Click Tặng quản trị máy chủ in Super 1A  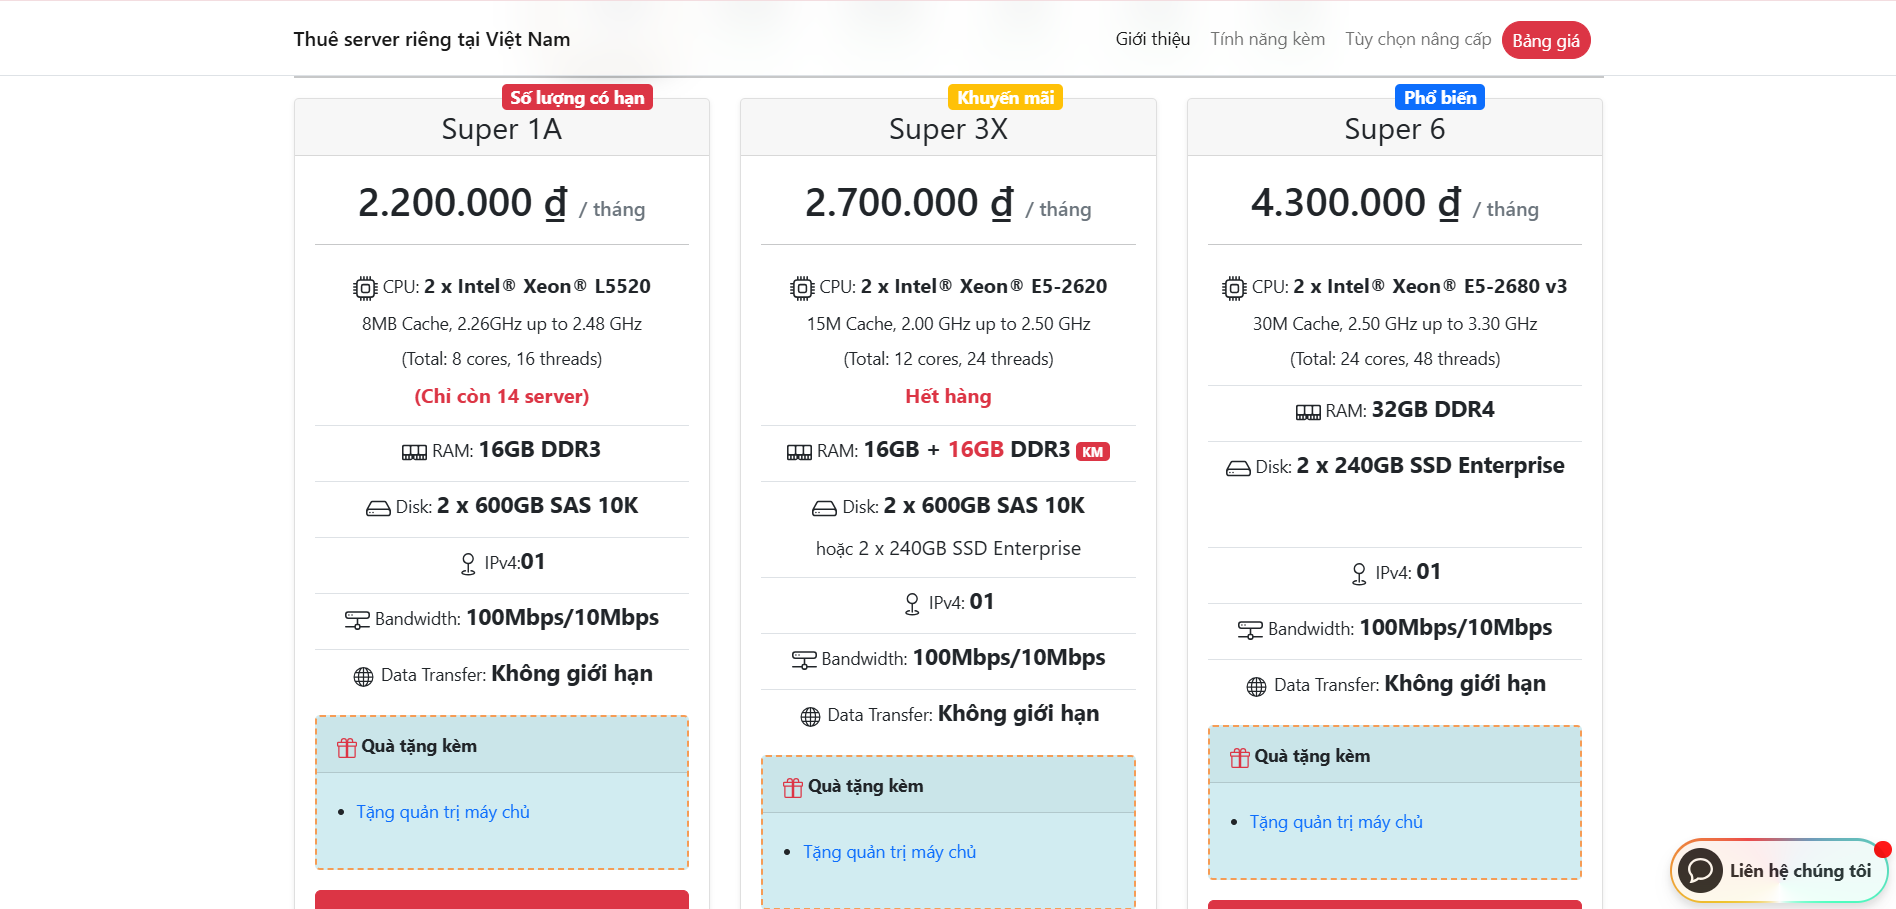pyautogui.click(x=443, y=812)
